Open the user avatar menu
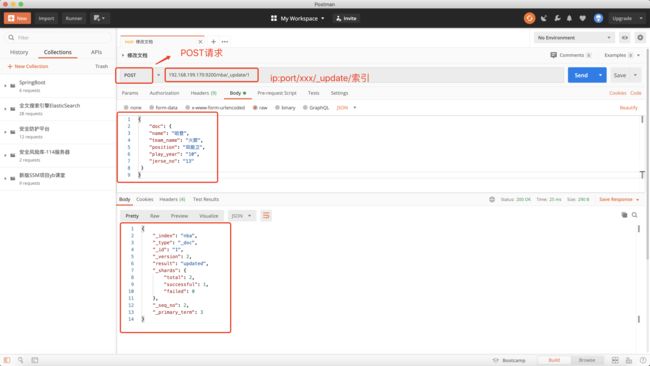The height and width of the screenshot is (366, 650). tap(598, 18)
